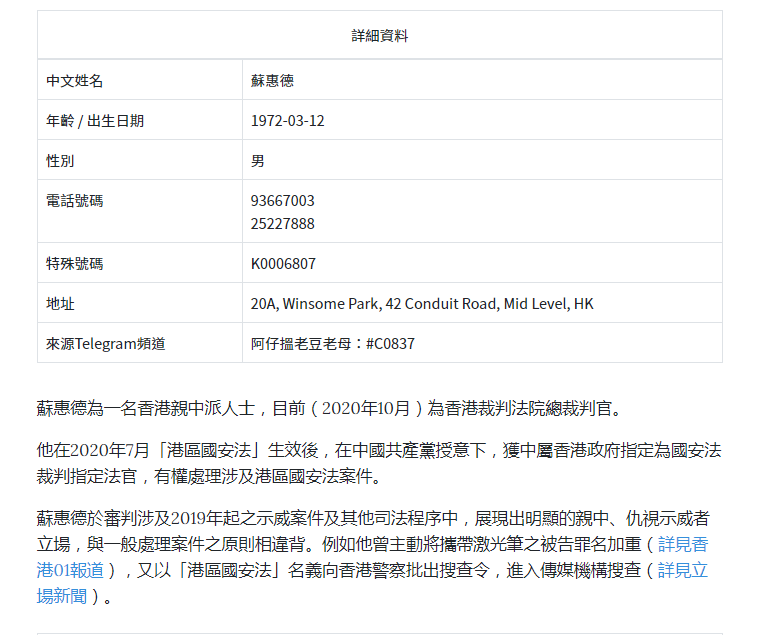Click the value cell beside 地址
Screen dimensions: 758x635
point(482,303)
